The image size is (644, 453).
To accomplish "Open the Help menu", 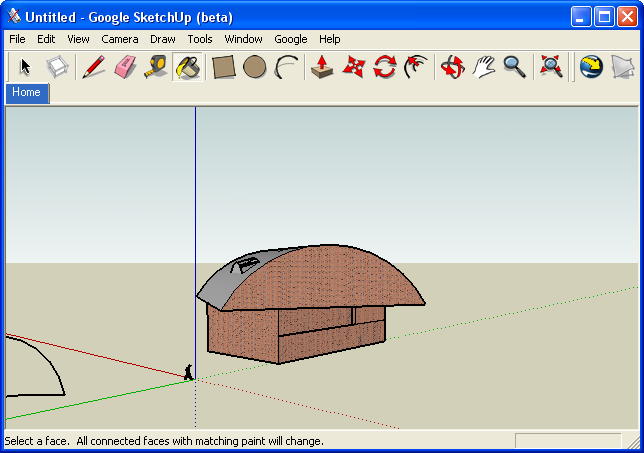I will coord(329,39).
